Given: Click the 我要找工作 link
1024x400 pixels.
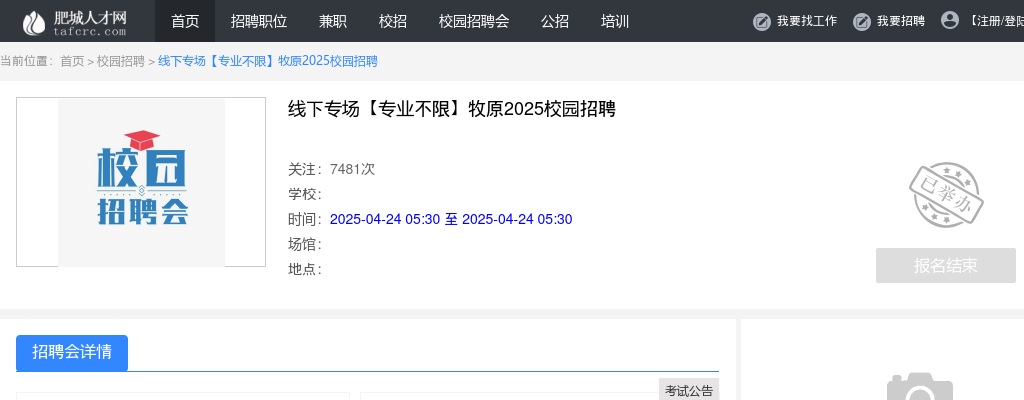Looking at the screenshot, I should (x=806, y=21).
